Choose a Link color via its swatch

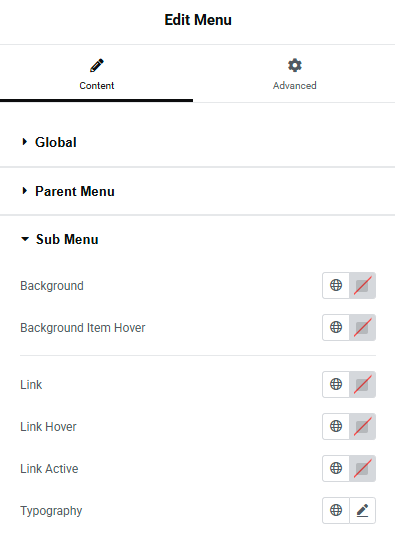362,384
